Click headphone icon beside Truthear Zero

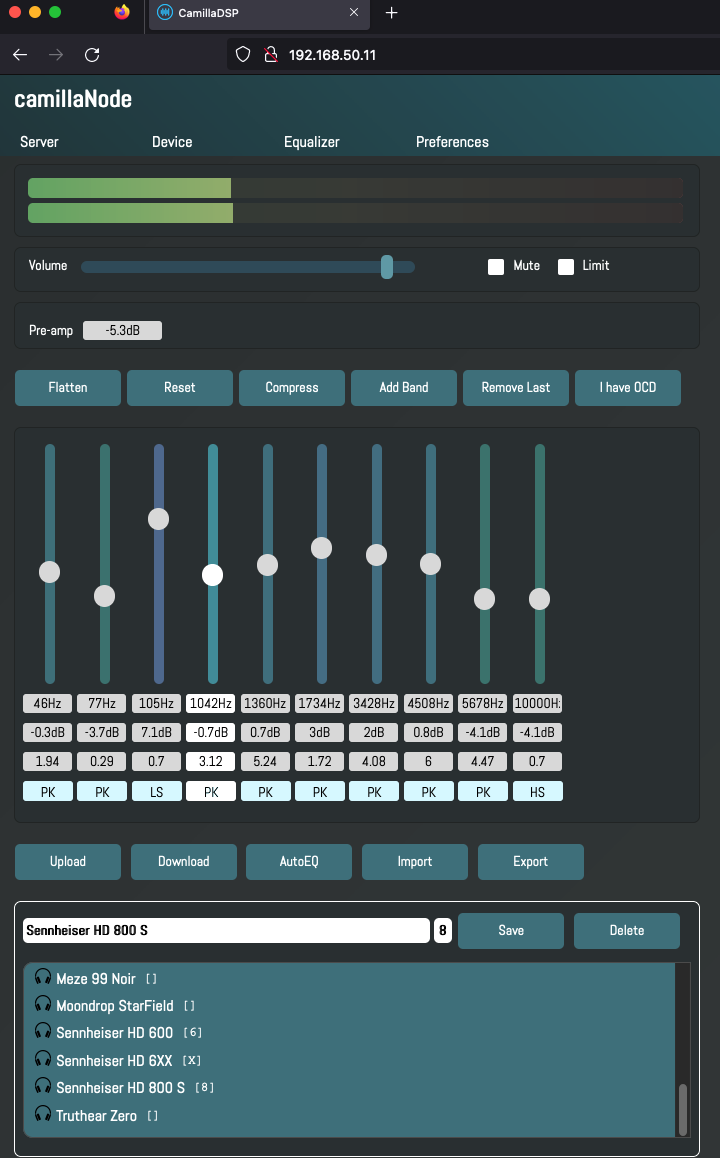[43, 1114]
